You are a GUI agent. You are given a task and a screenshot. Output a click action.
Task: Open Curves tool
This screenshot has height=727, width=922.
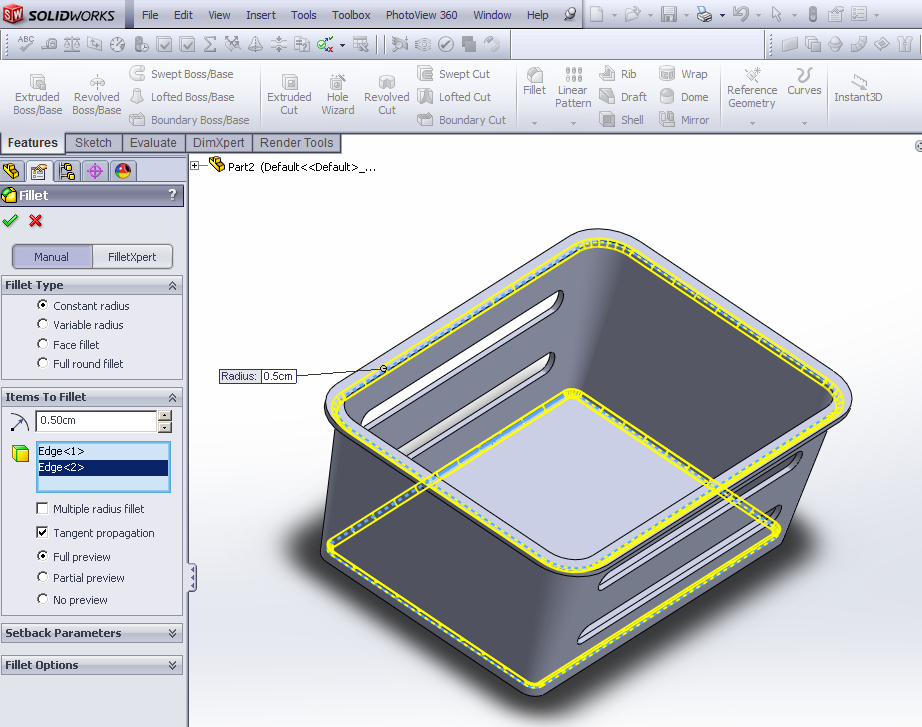804,81
